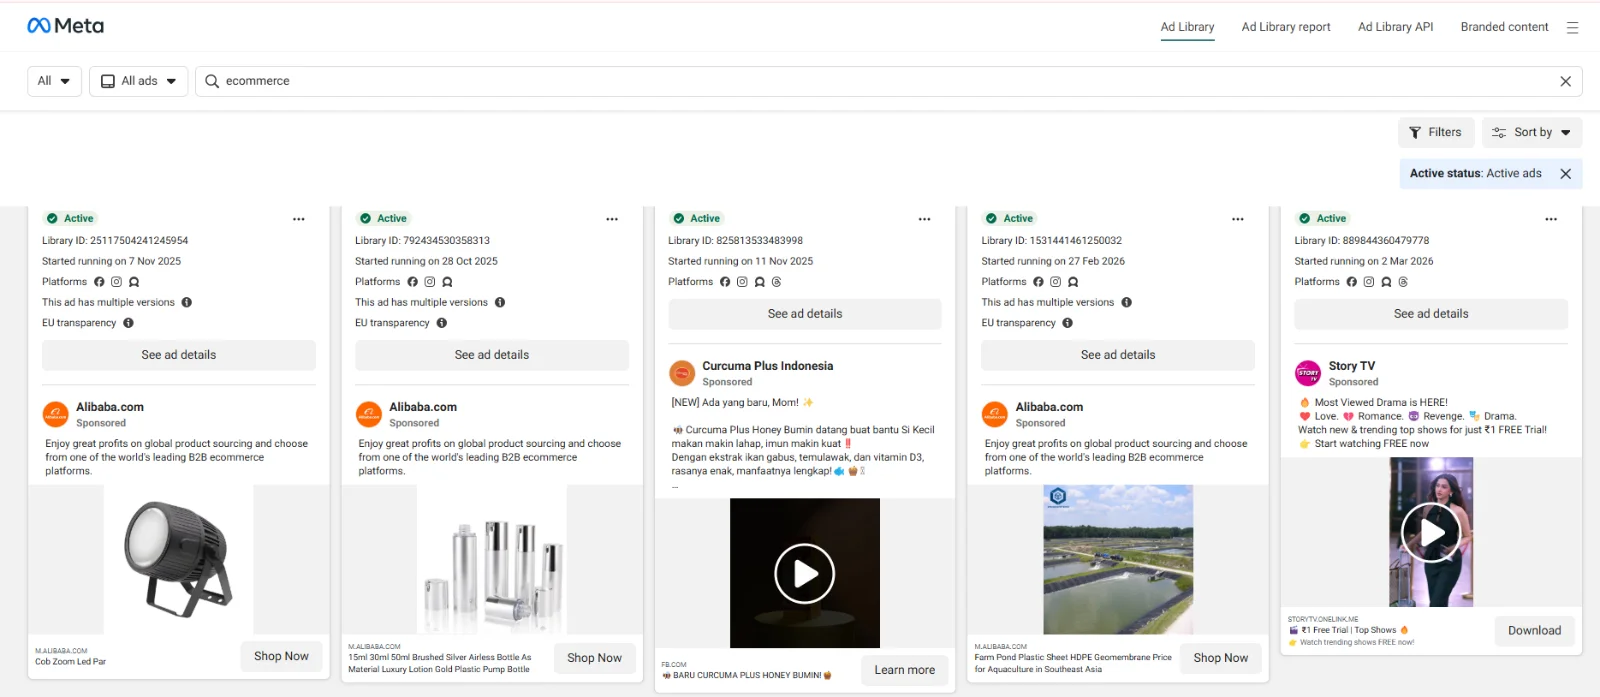
Task: Select Library ID 889844360479778 text
Action: pos(1362,241)
